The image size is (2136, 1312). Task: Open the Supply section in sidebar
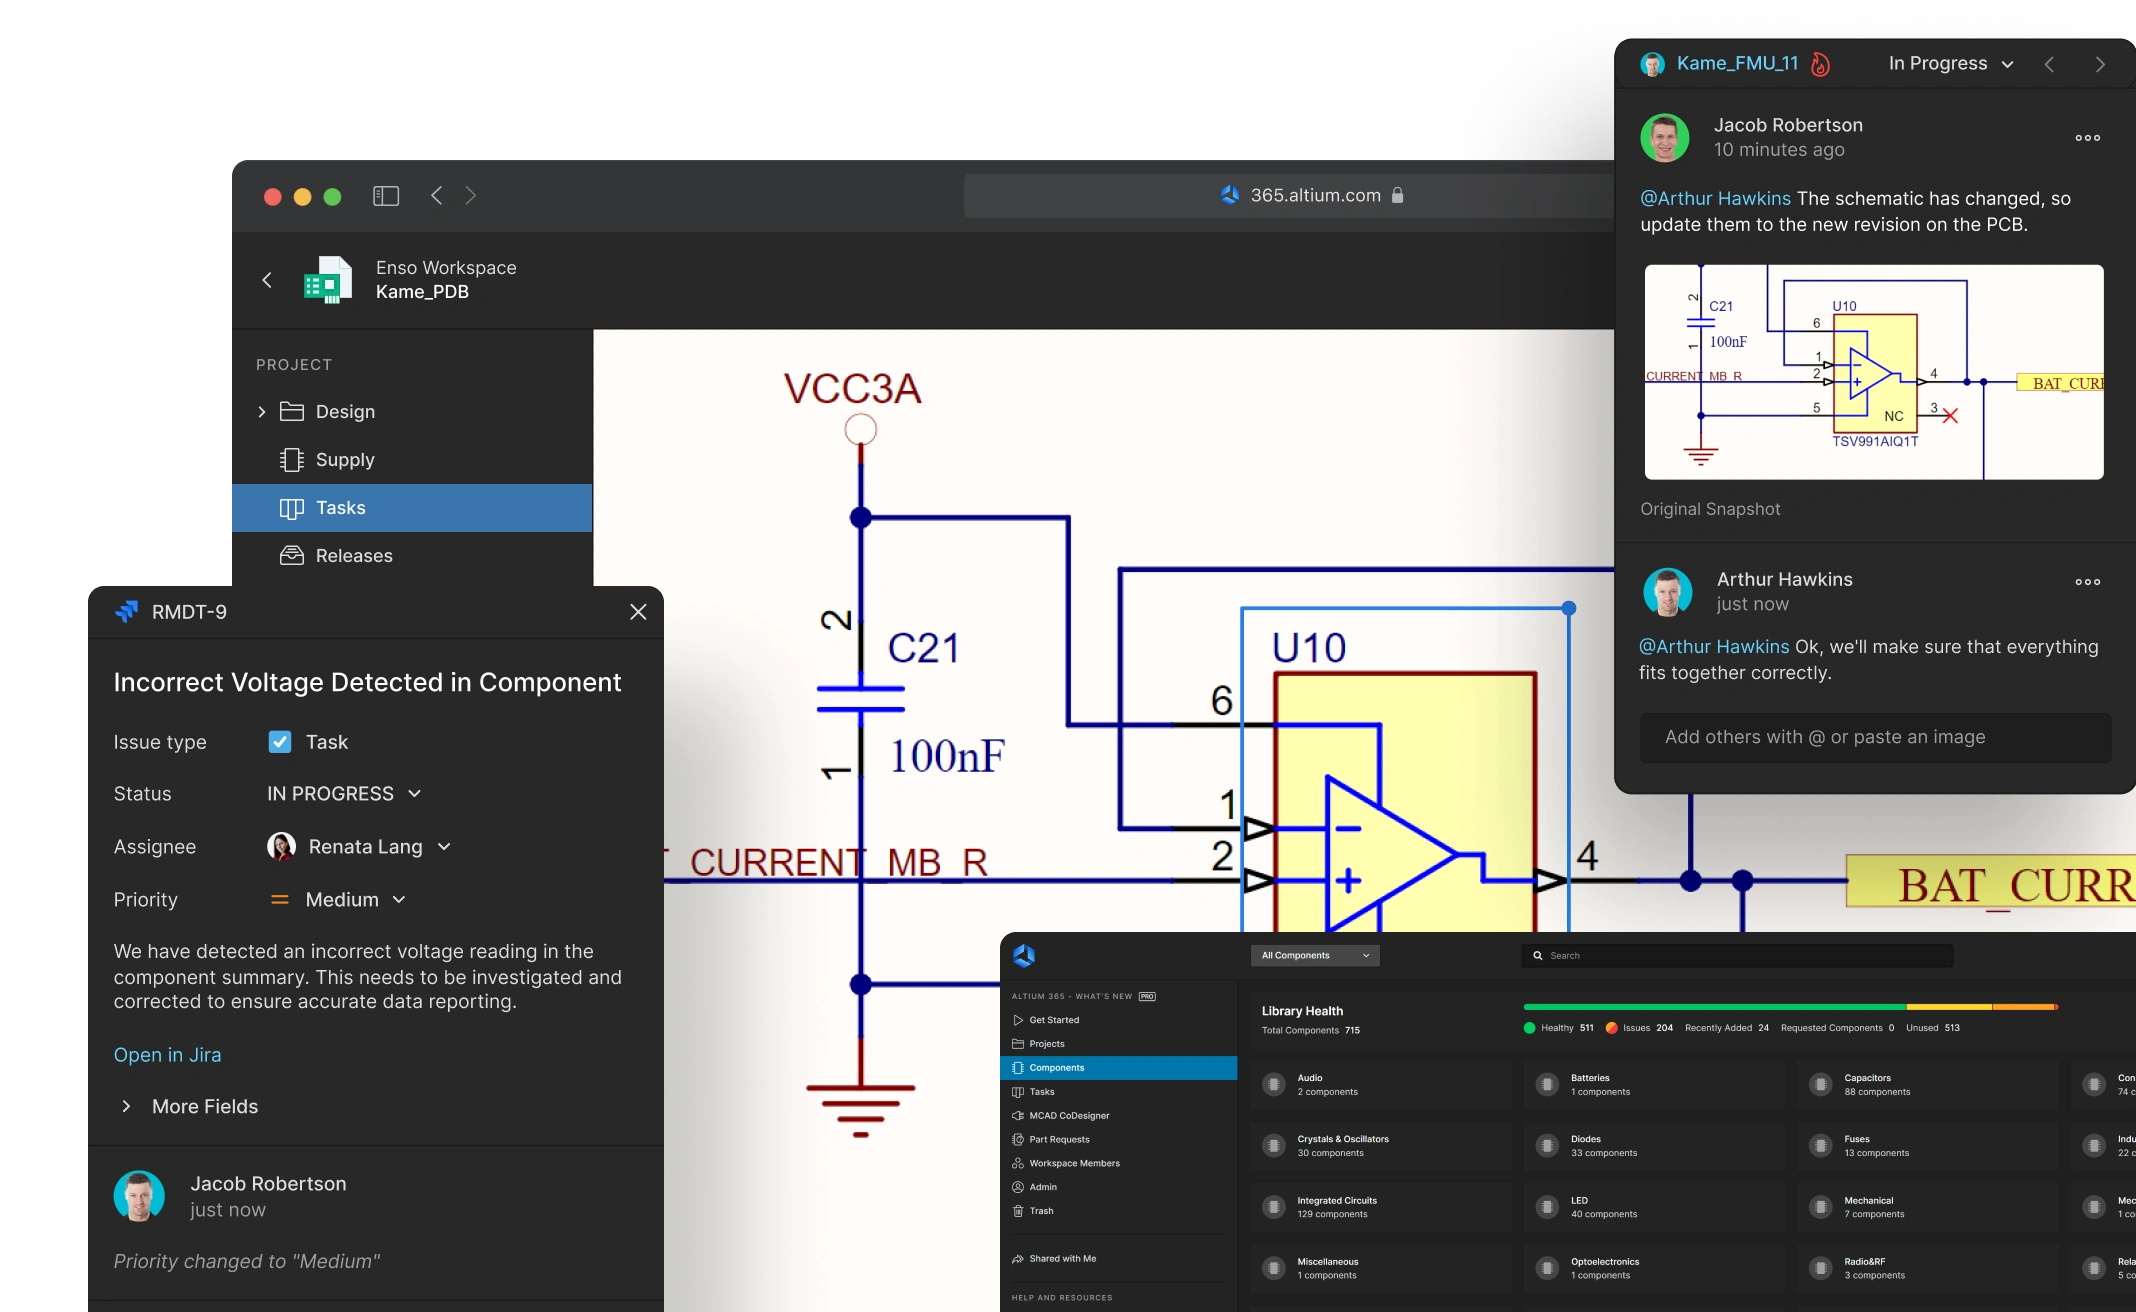(344, 460)
